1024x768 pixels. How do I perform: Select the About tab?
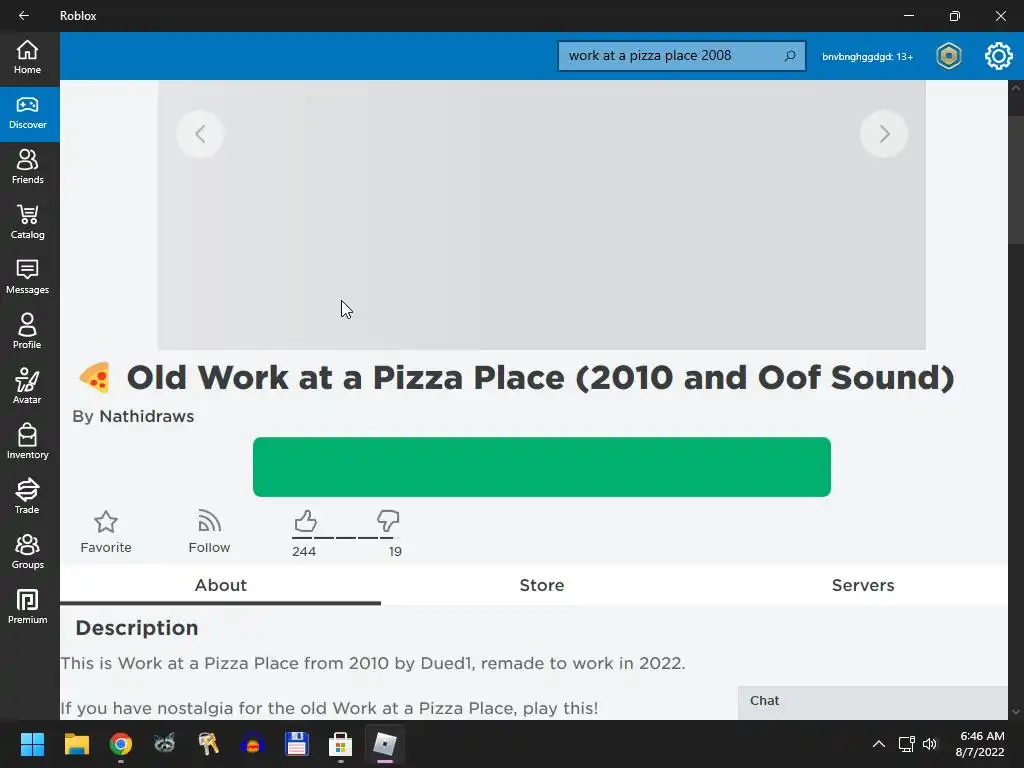[x=221, y=585]
